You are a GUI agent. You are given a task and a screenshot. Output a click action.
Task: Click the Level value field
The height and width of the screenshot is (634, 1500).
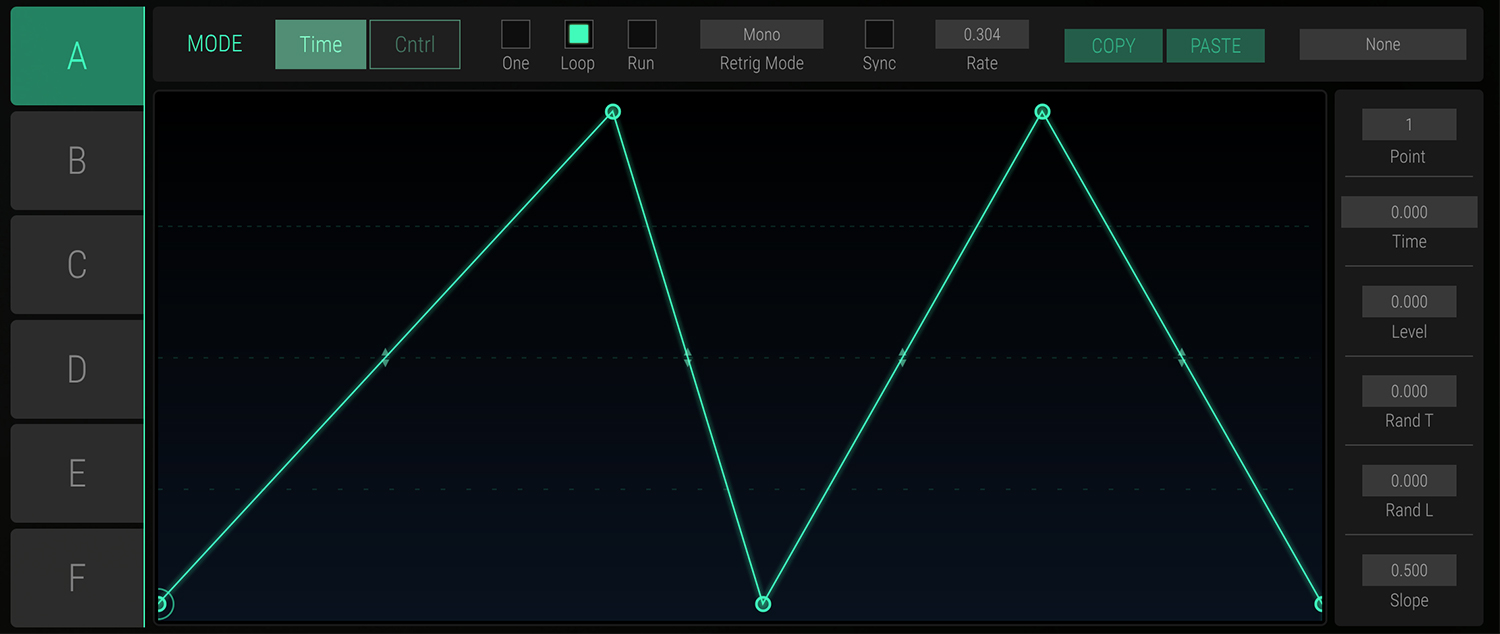[x=1409, y=302]
